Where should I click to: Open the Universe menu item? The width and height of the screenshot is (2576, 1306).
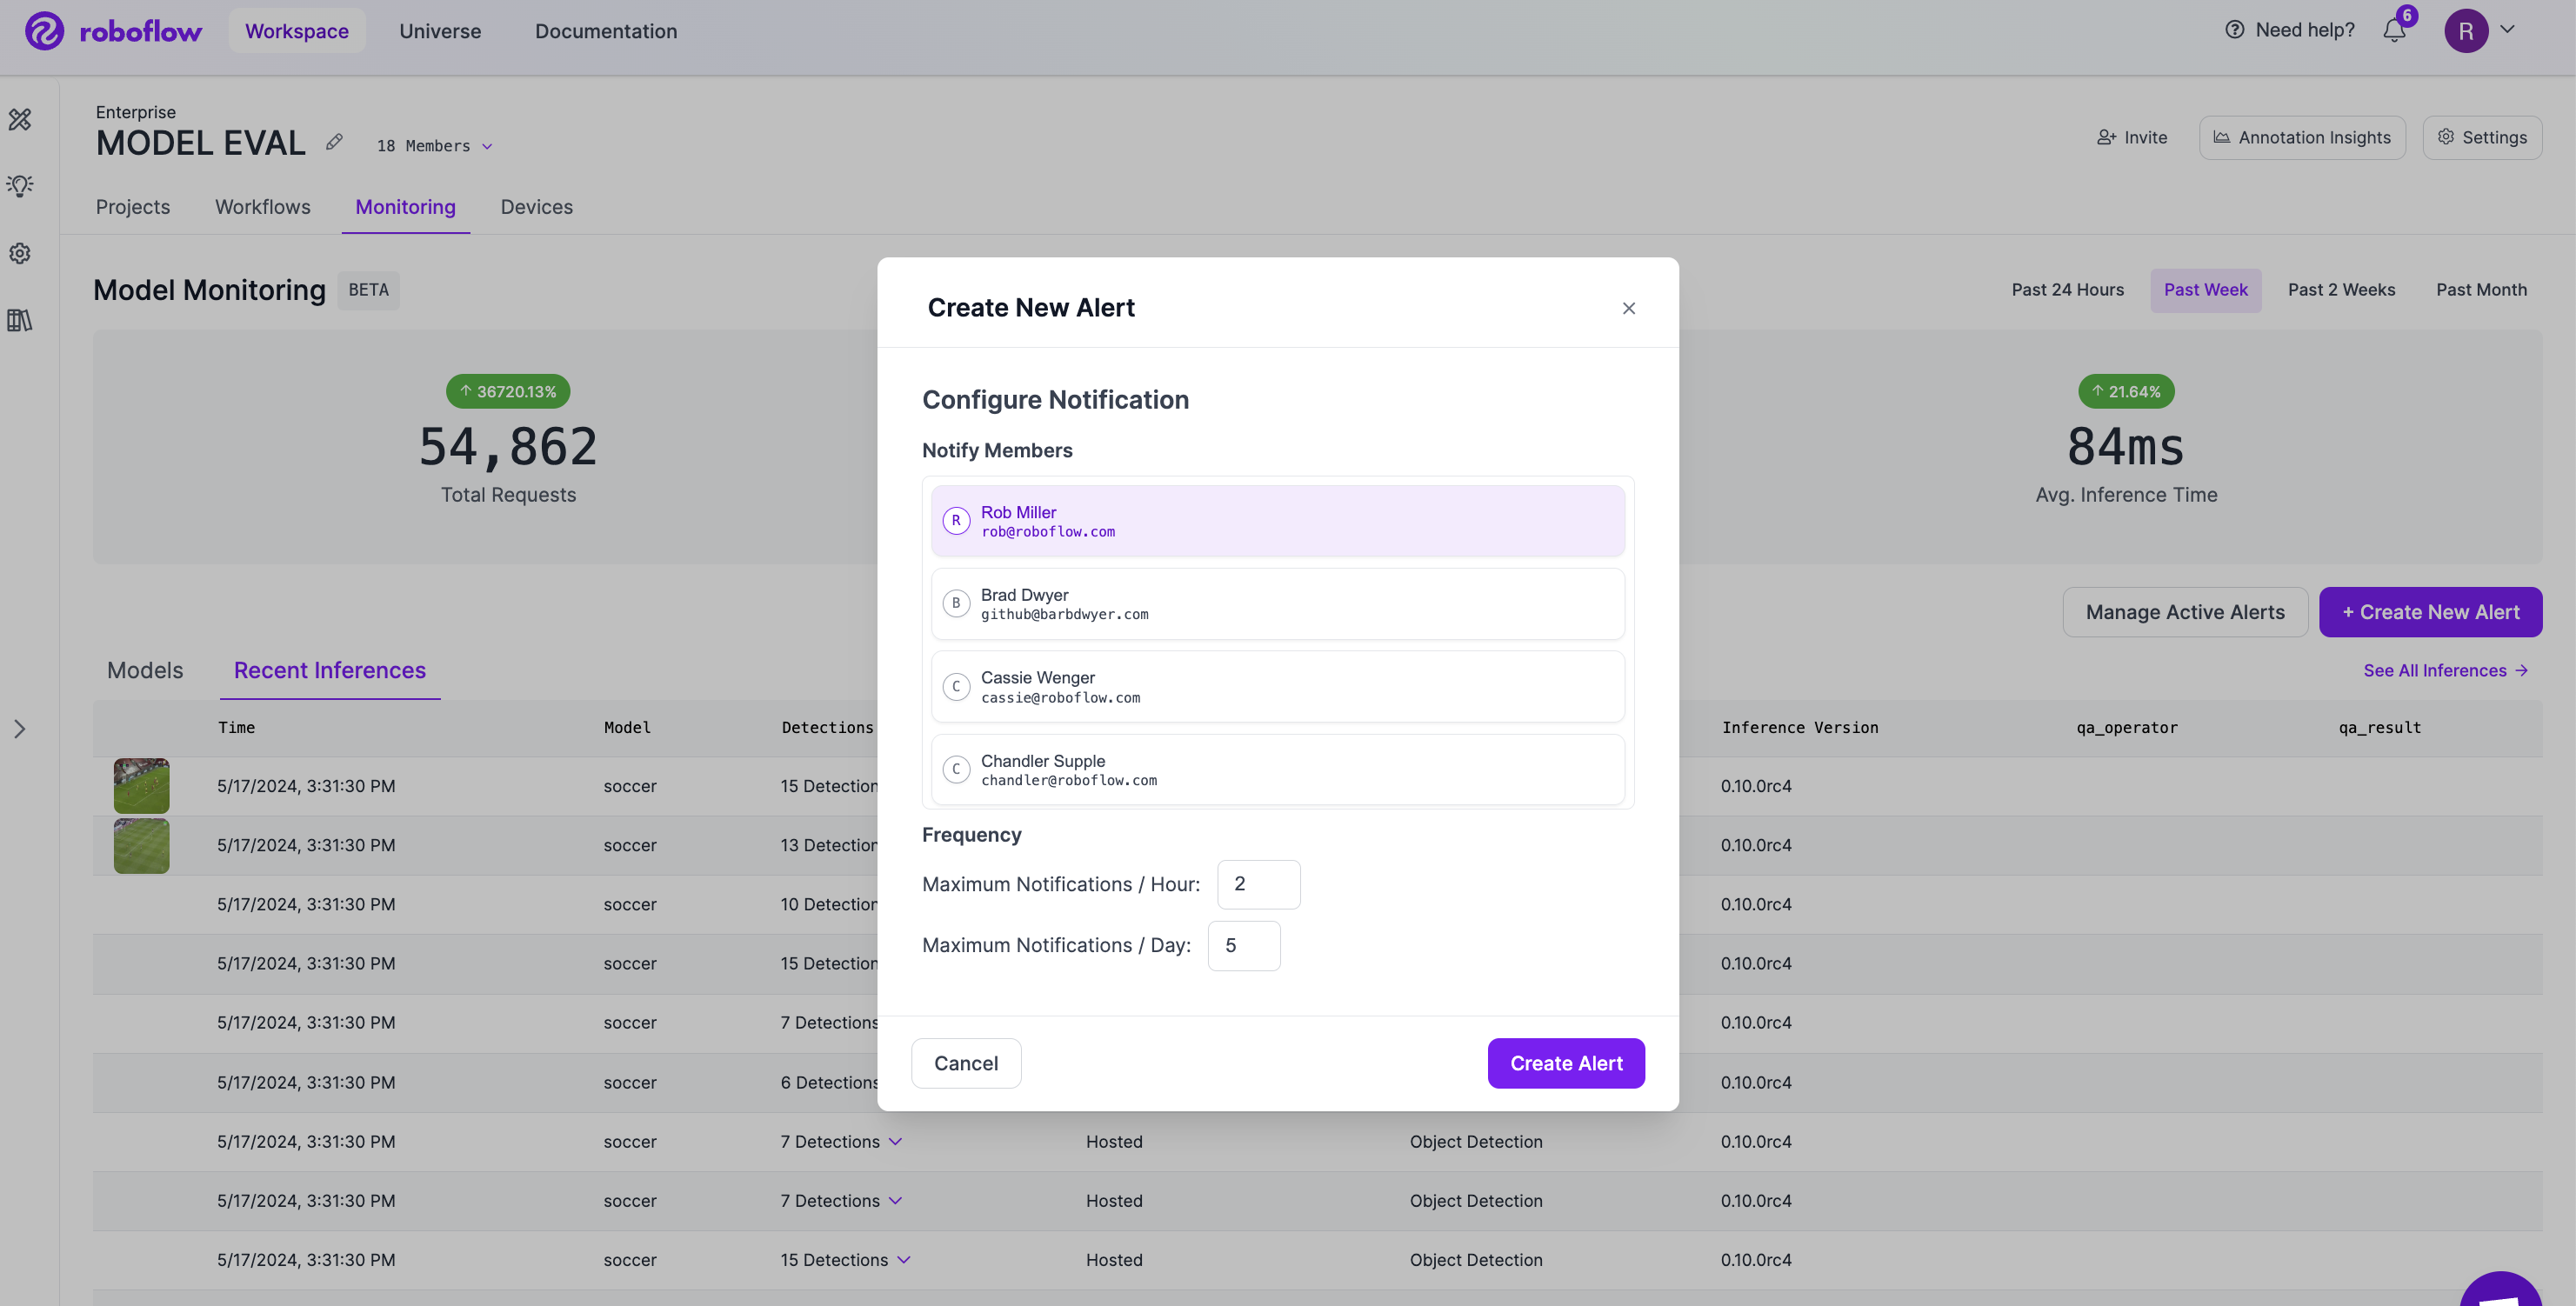440,31
